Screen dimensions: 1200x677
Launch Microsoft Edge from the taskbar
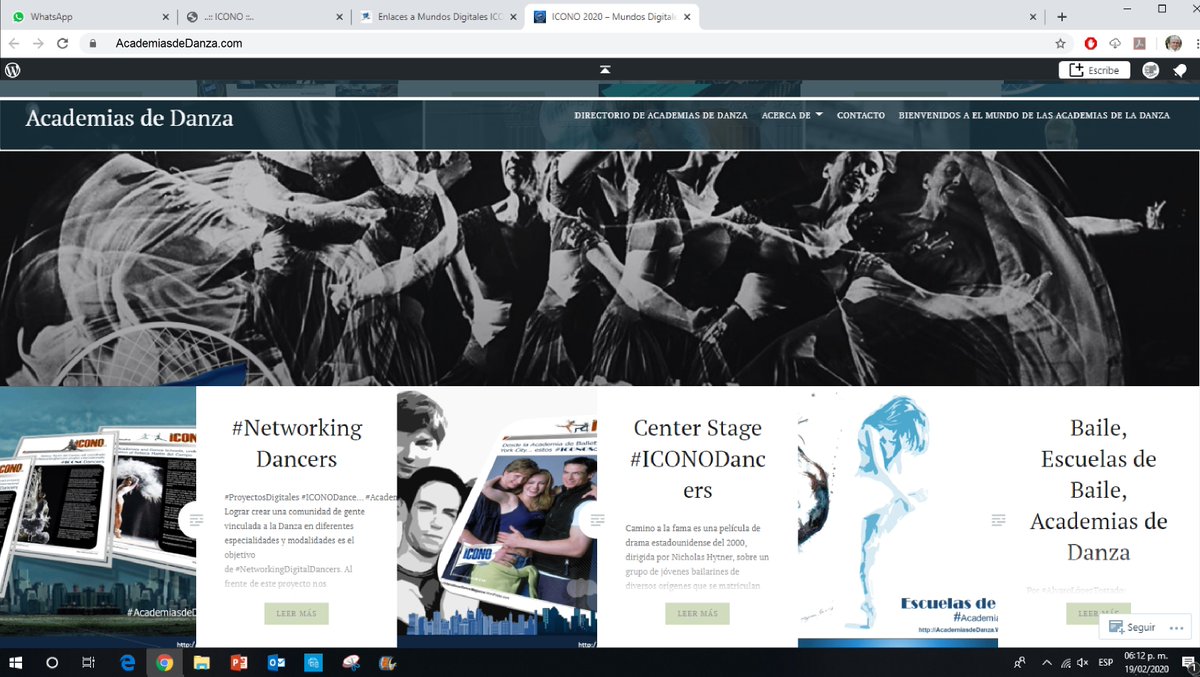(127, 662)
